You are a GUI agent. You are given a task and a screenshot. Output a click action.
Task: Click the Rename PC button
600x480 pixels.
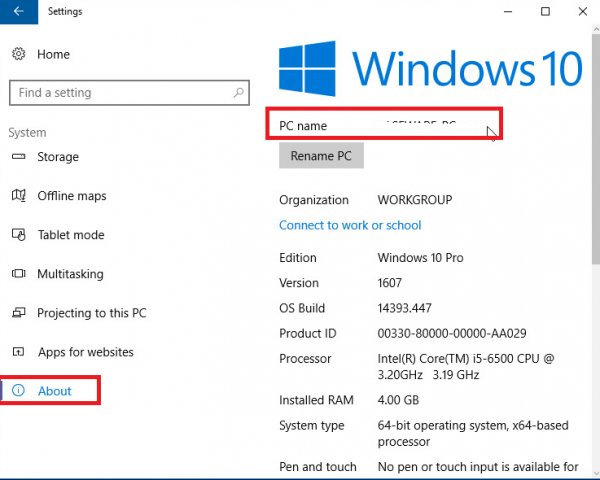tap(321, 155)
